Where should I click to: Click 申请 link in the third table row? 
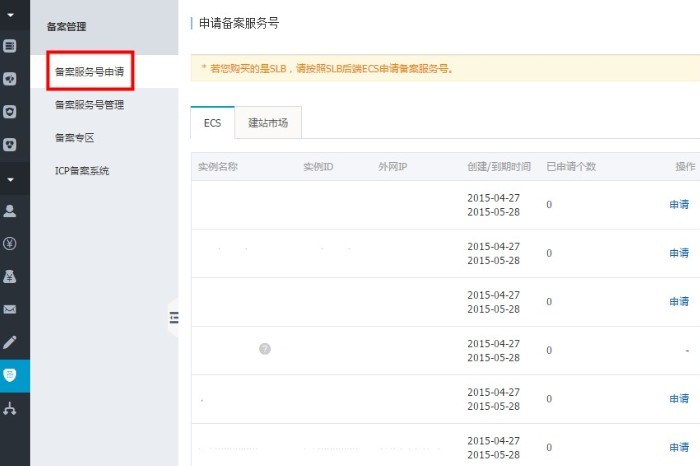pos(678,301)
